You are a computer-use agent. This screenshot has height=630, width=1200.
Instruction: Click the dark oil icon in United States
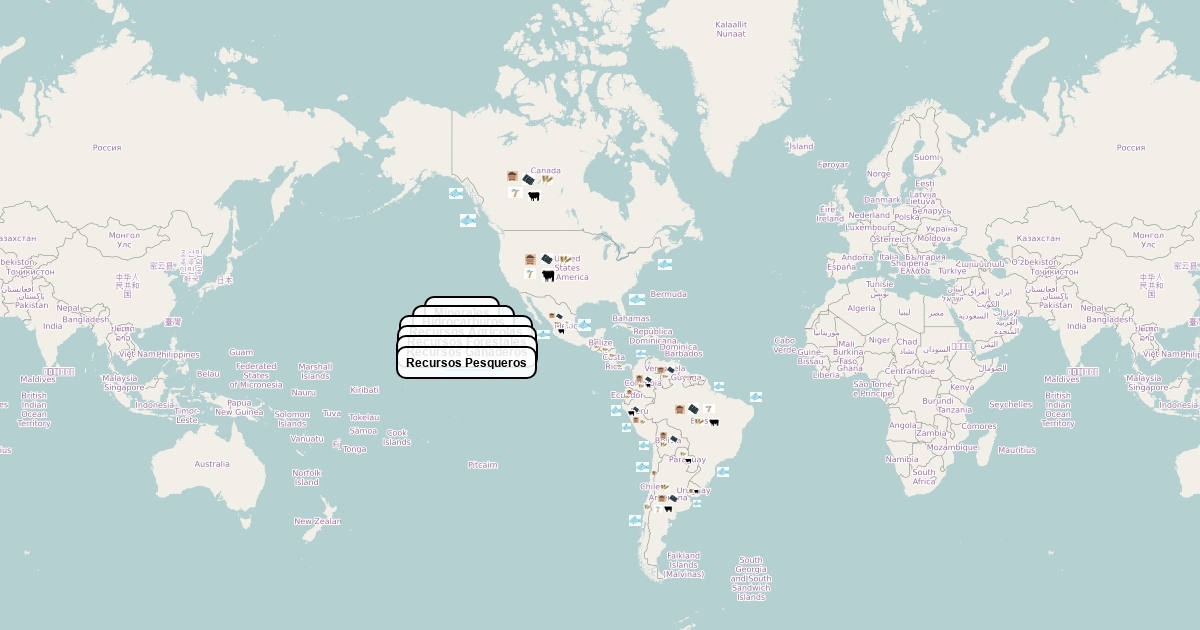coord(547,259)
